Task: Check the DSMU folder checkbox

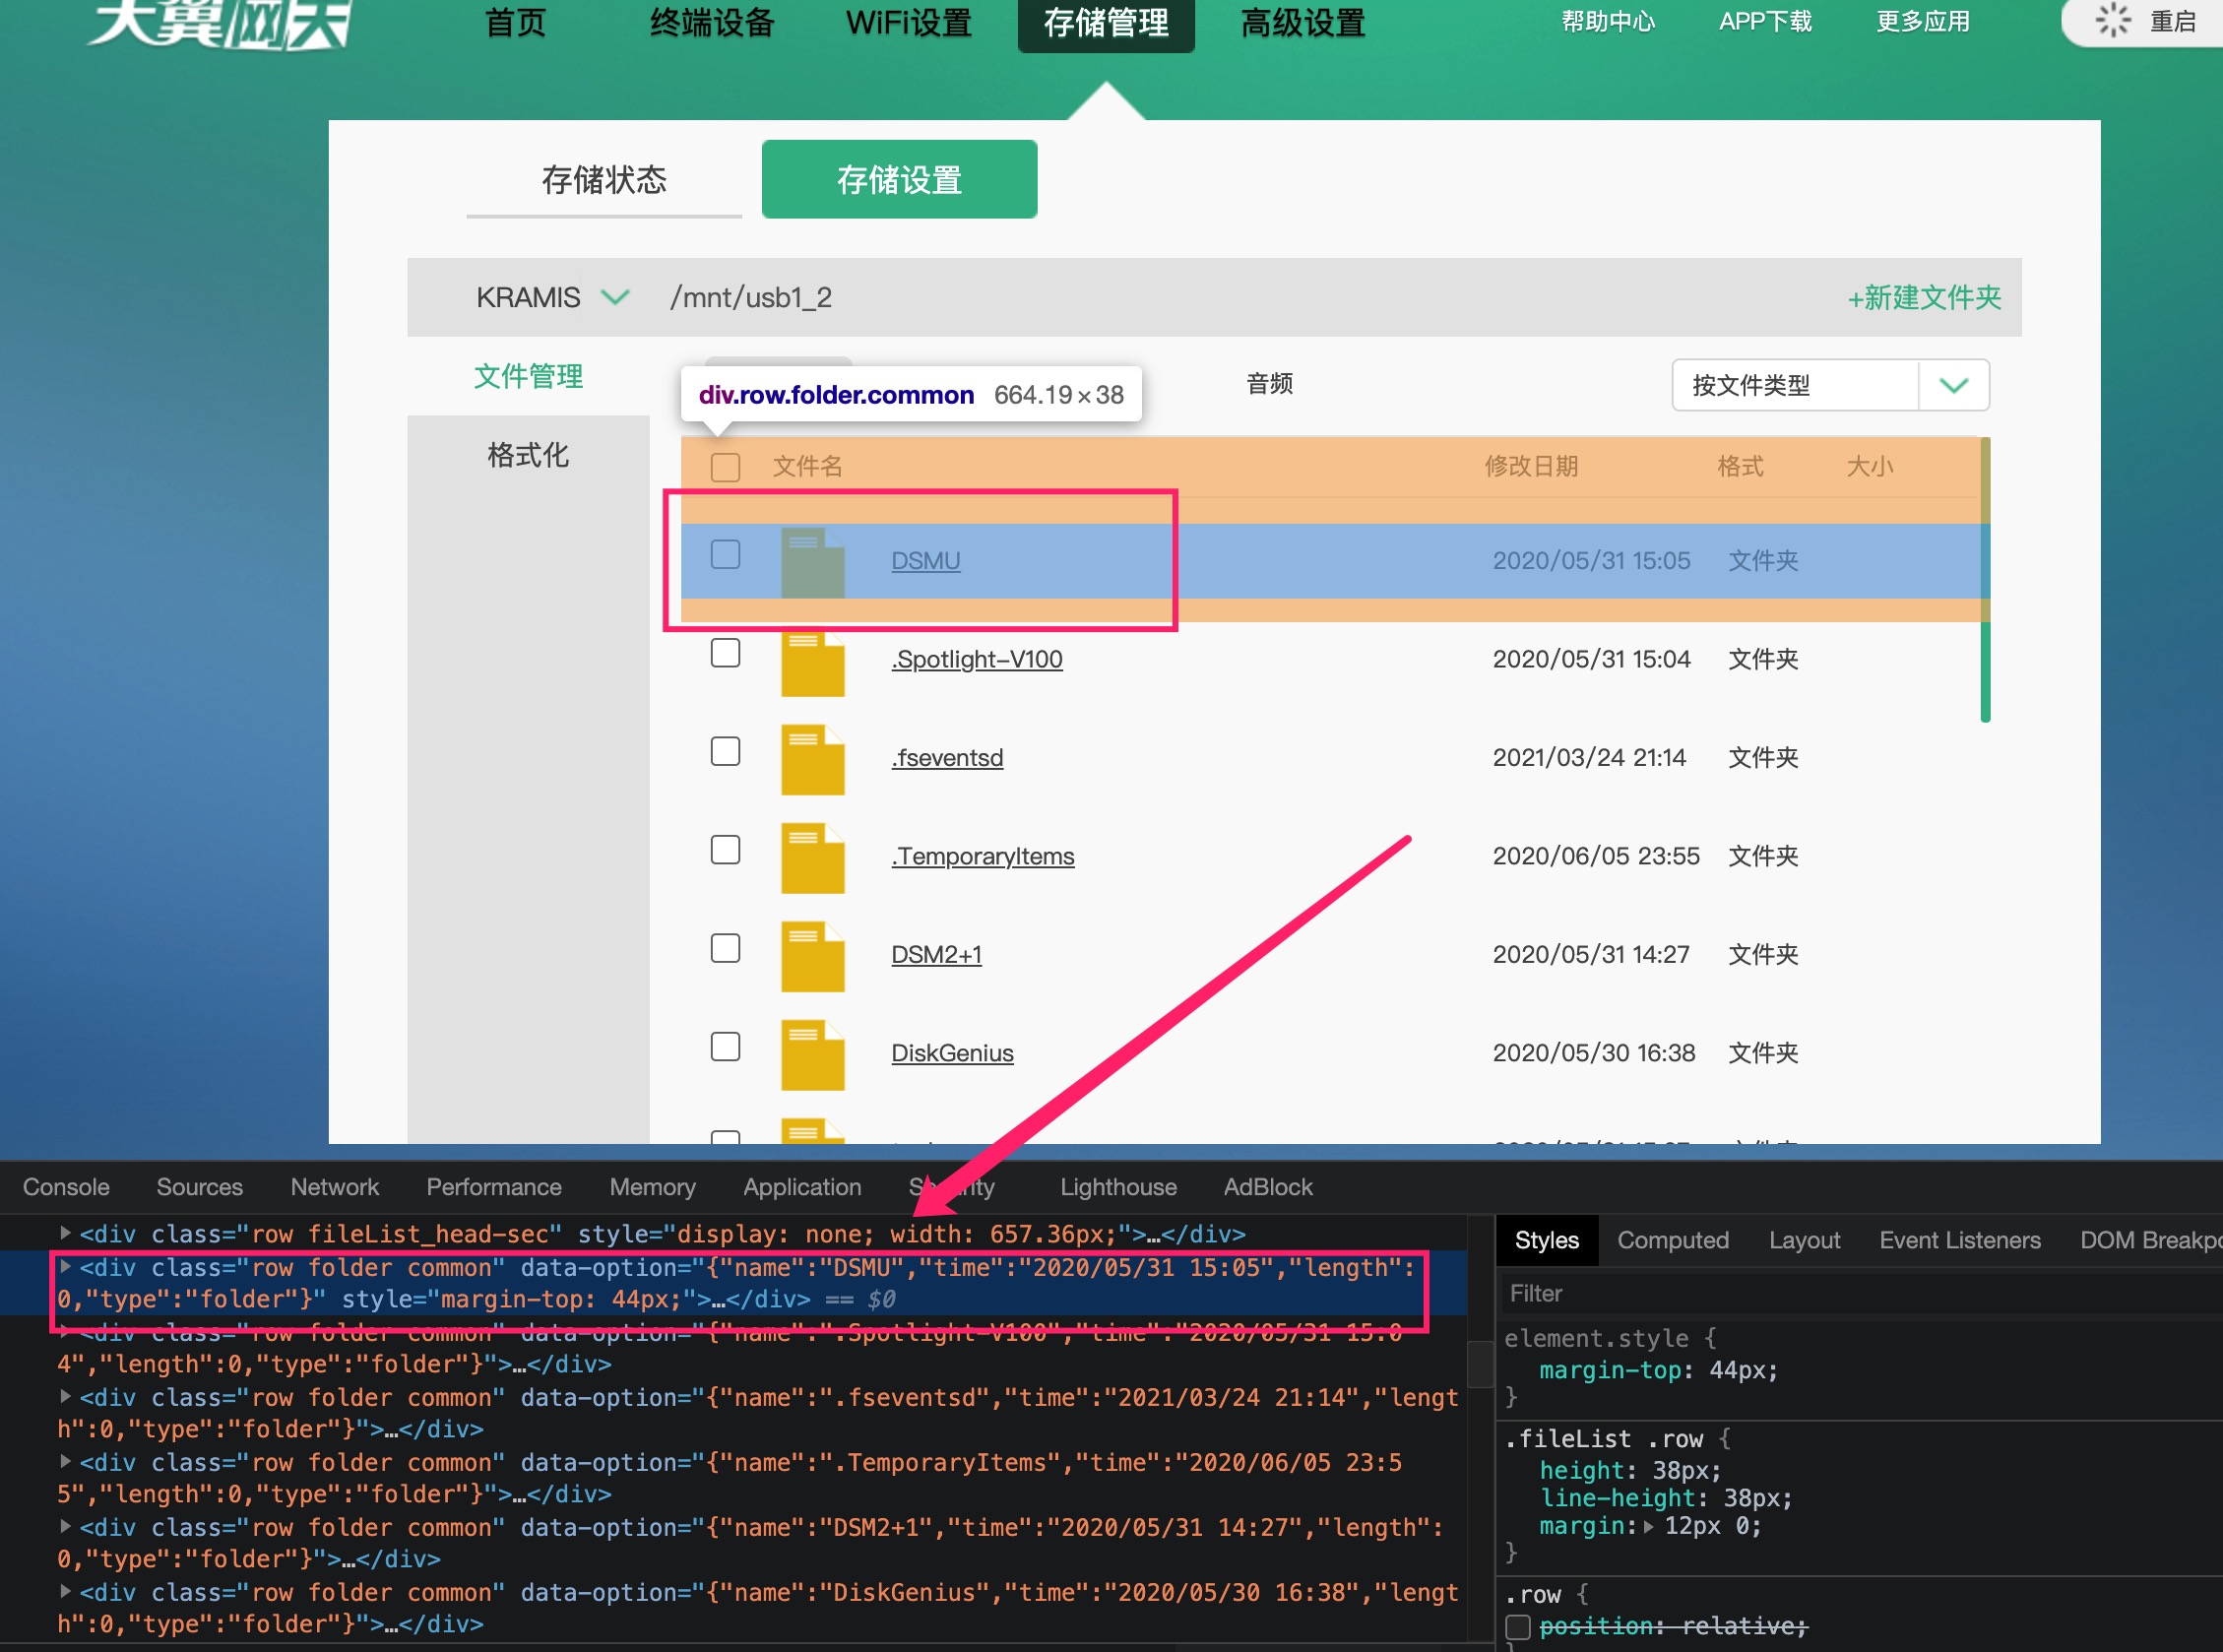Action: pos(725,554)
